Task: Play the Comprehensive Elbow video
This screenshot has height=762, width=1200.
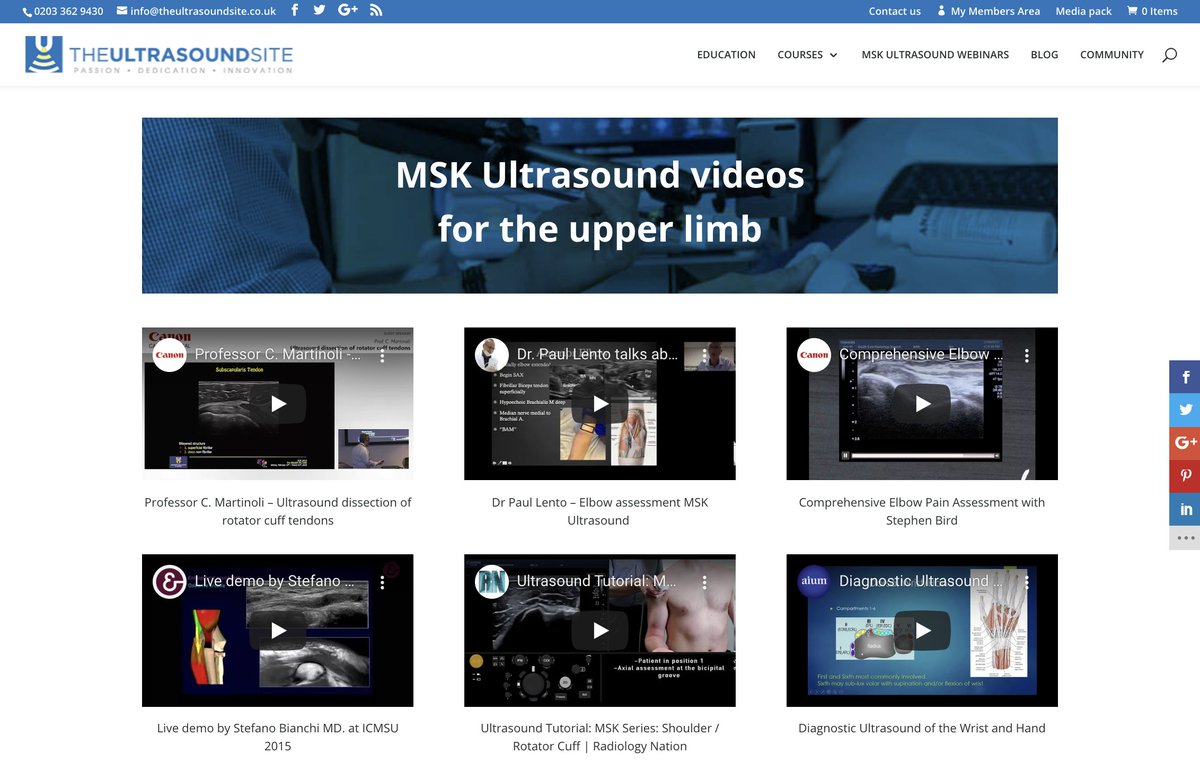Action: click(x=922, y=404)
